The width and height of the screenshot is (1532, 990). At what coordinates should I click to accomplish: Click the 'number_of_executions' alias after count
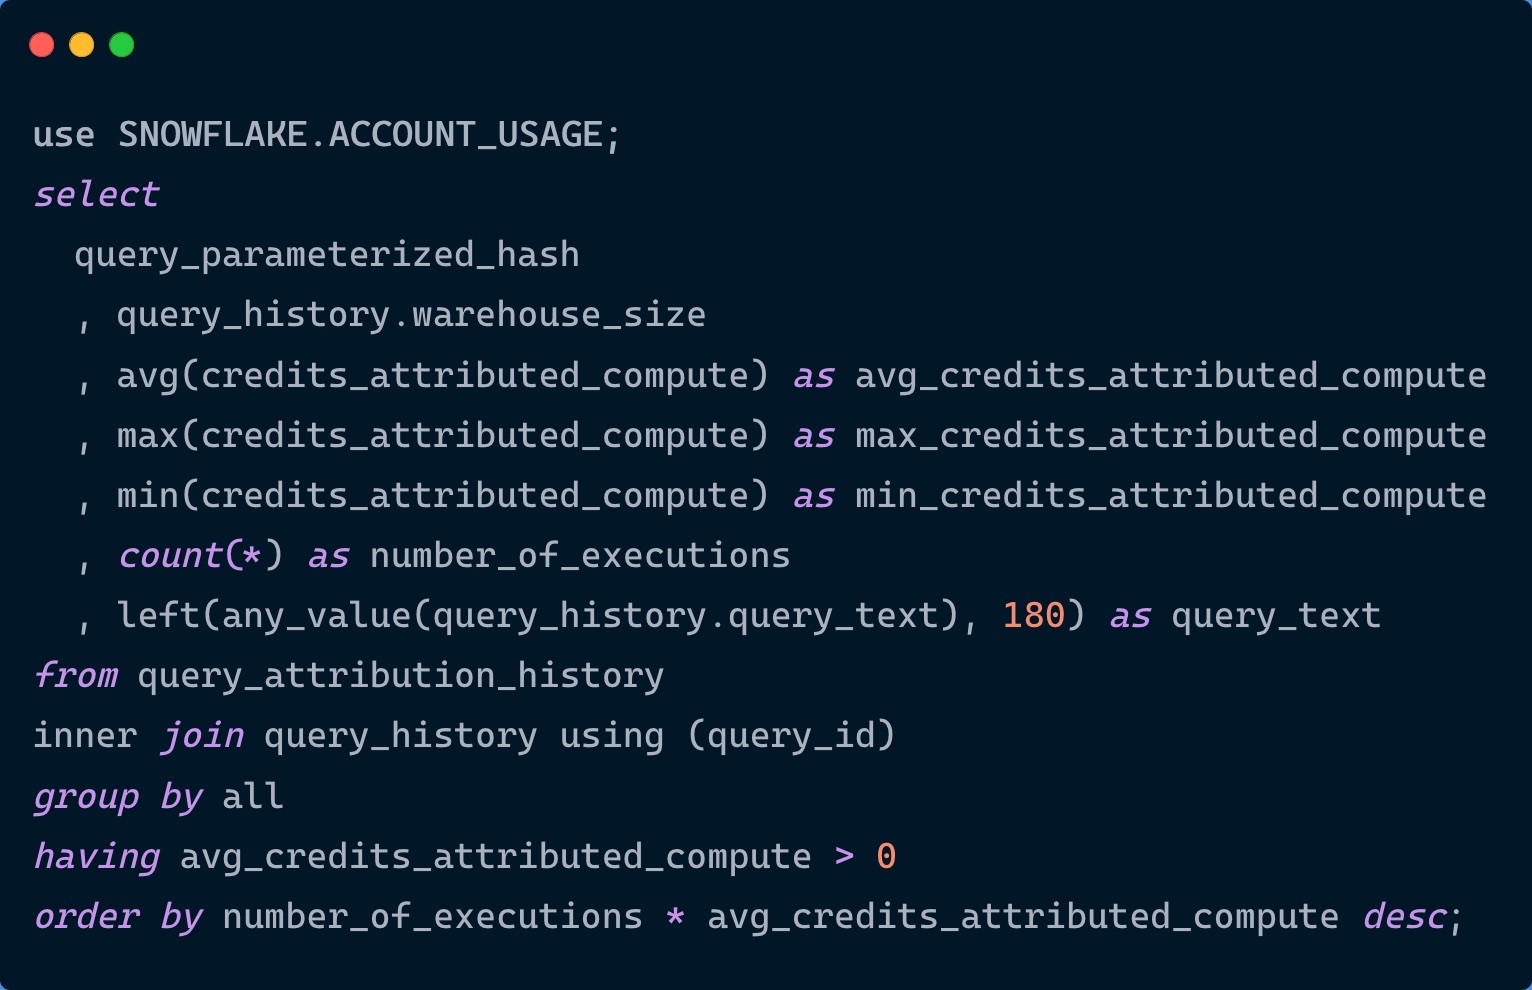point(580,555)
